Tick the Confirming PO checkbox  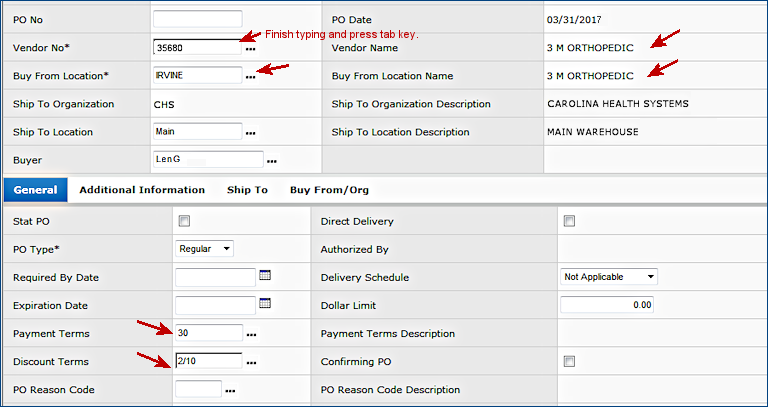click(569, 361)
